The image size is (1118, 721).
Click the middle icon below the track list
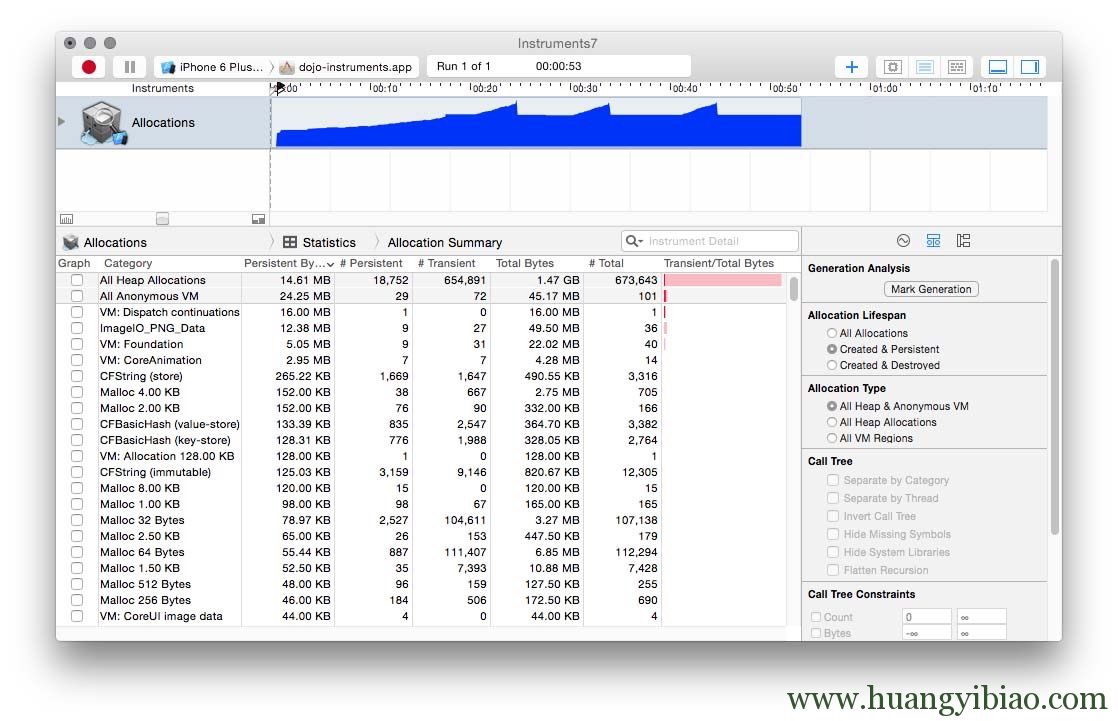click(x=163, y=219)
